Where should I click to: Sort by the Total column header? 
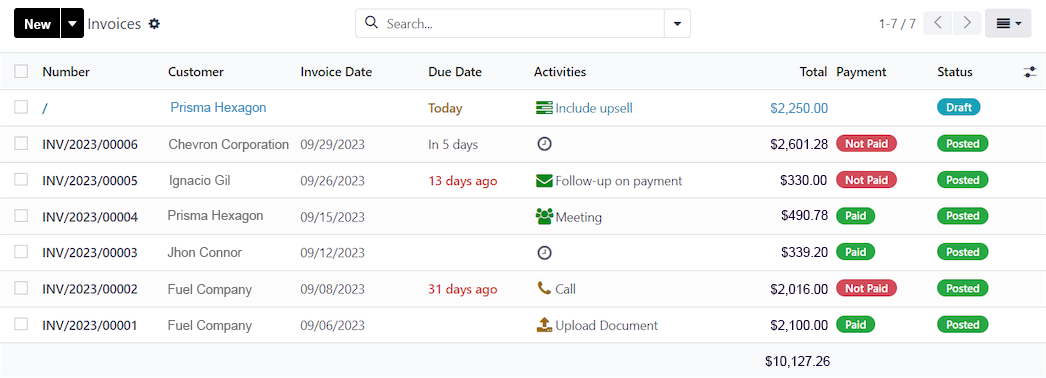(x=813, y=72)
